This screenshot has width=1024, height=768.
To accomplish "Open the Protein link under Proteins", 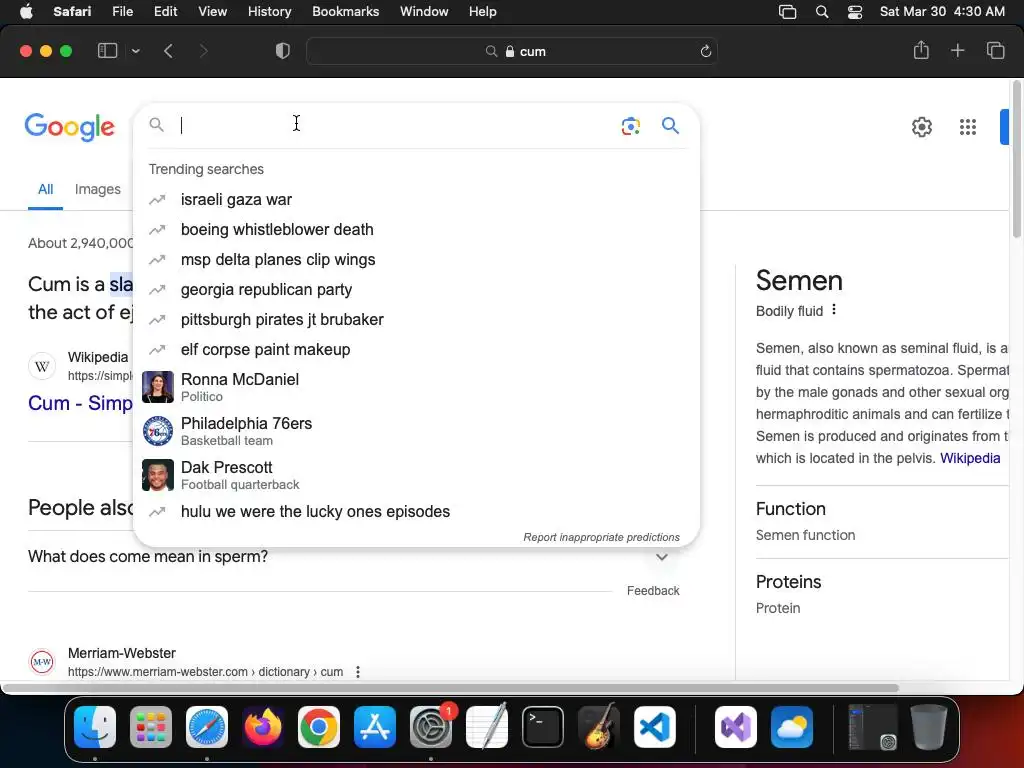I will tap(778, 608).
